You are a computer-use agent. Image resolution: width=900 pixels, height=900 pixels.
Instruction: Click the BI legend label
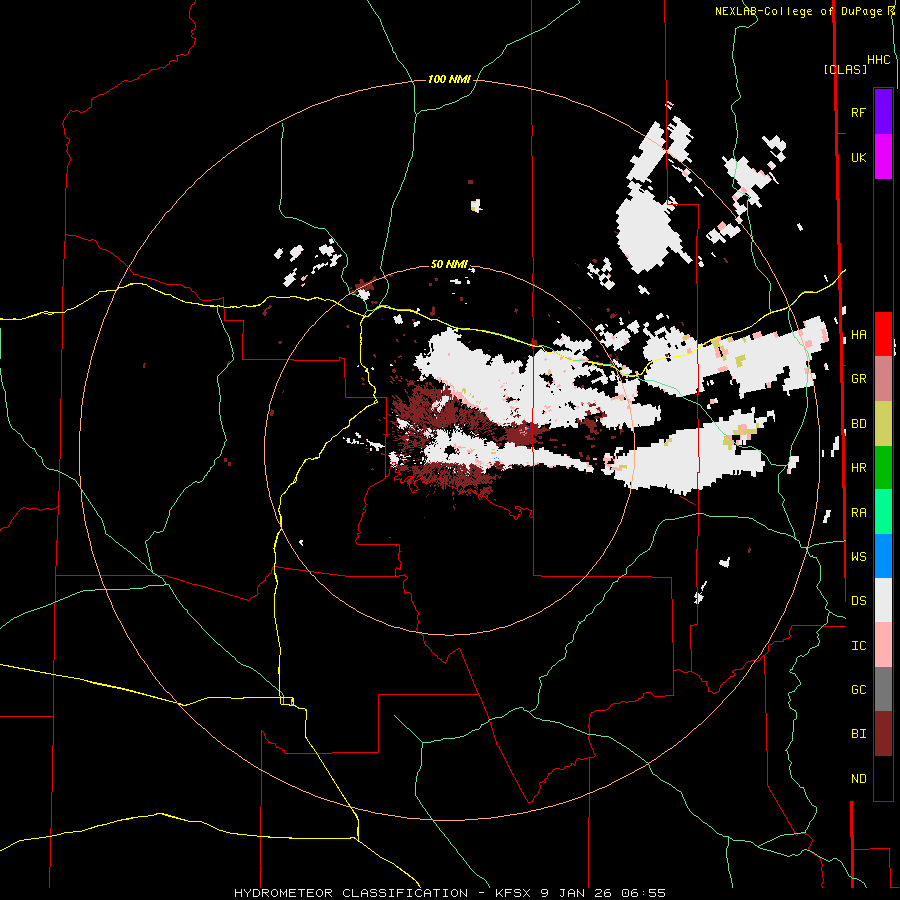(859, 734)
